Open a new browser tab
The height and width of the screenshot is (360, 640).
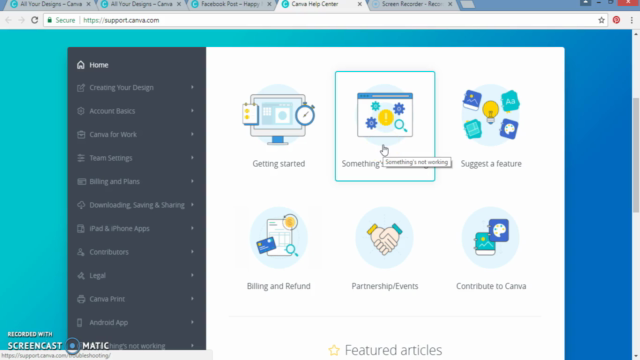(x=467, y=4)
